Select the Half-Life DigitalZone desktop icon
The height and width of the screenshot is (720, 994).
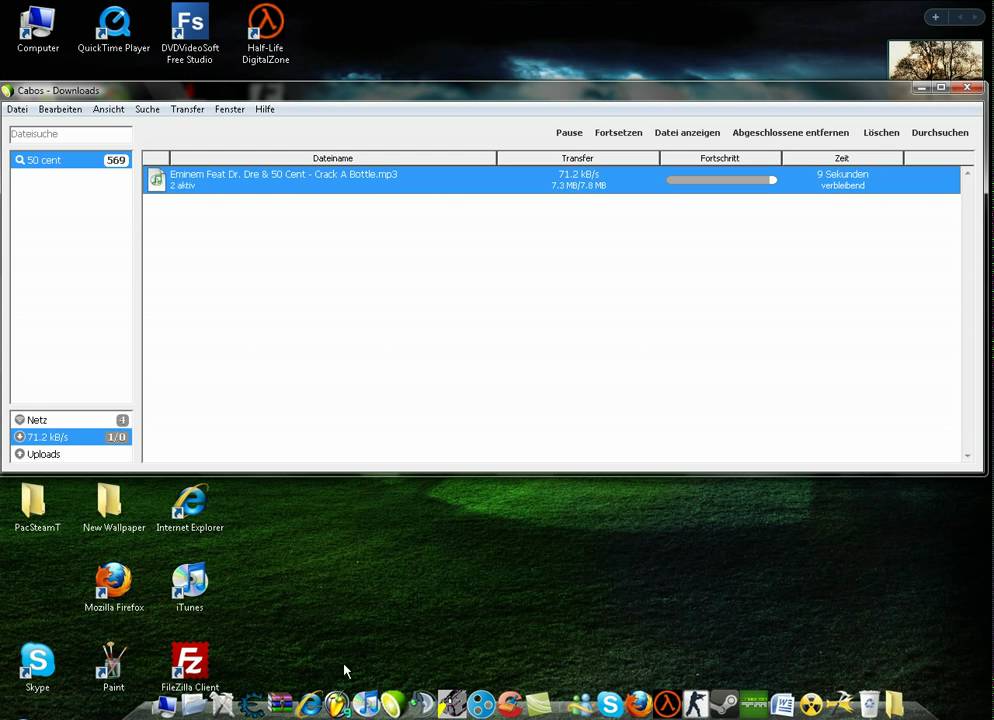tap(266, 33)
